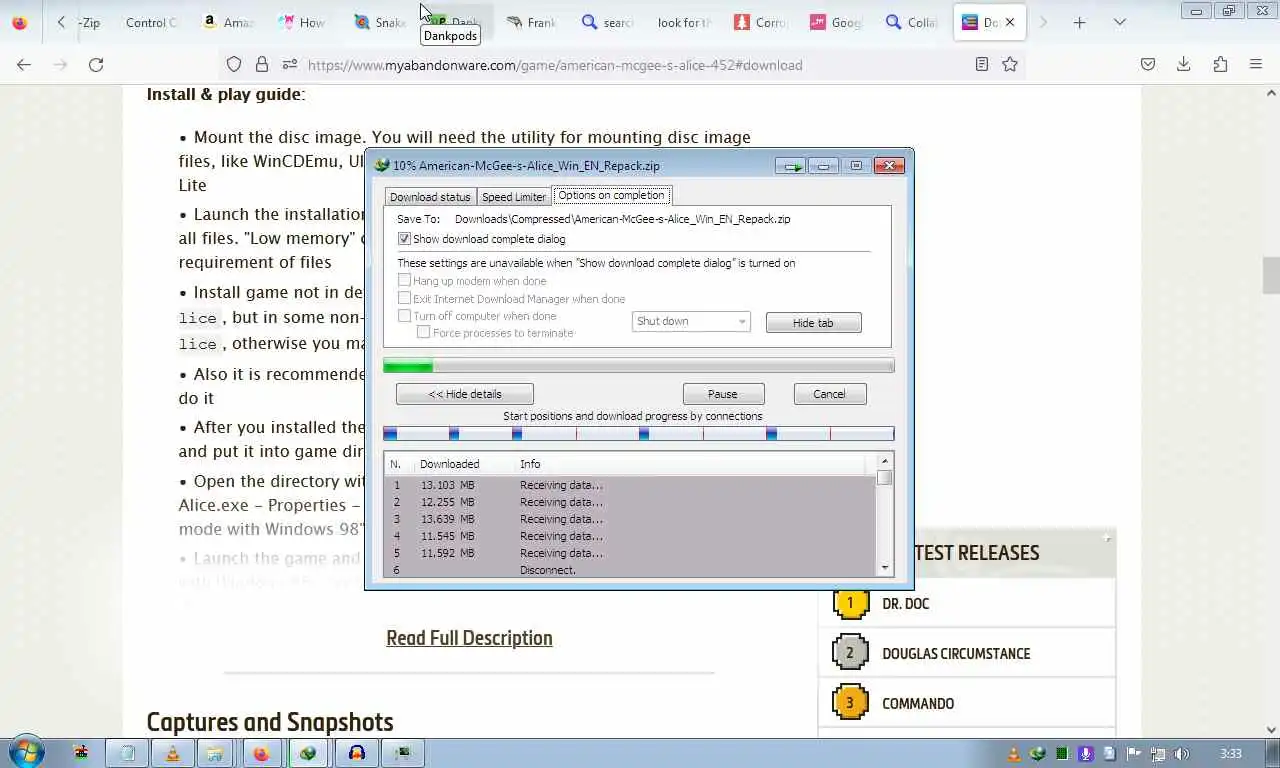Check Force processes to terminate
The width and height of the screenshot is (1280, 768).
pos(424,332)
